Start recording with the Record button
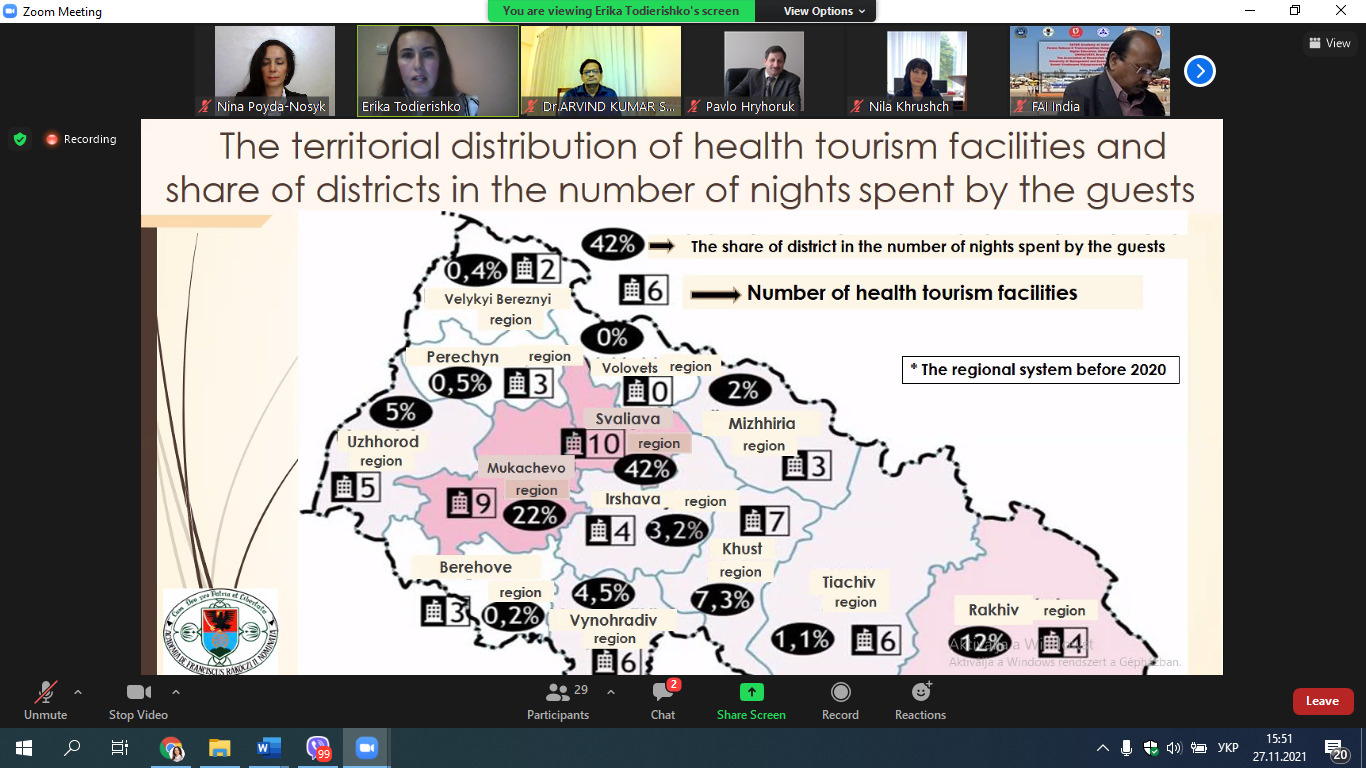The width and height of the screenshot is (1366, 768). tap(840, 692)
